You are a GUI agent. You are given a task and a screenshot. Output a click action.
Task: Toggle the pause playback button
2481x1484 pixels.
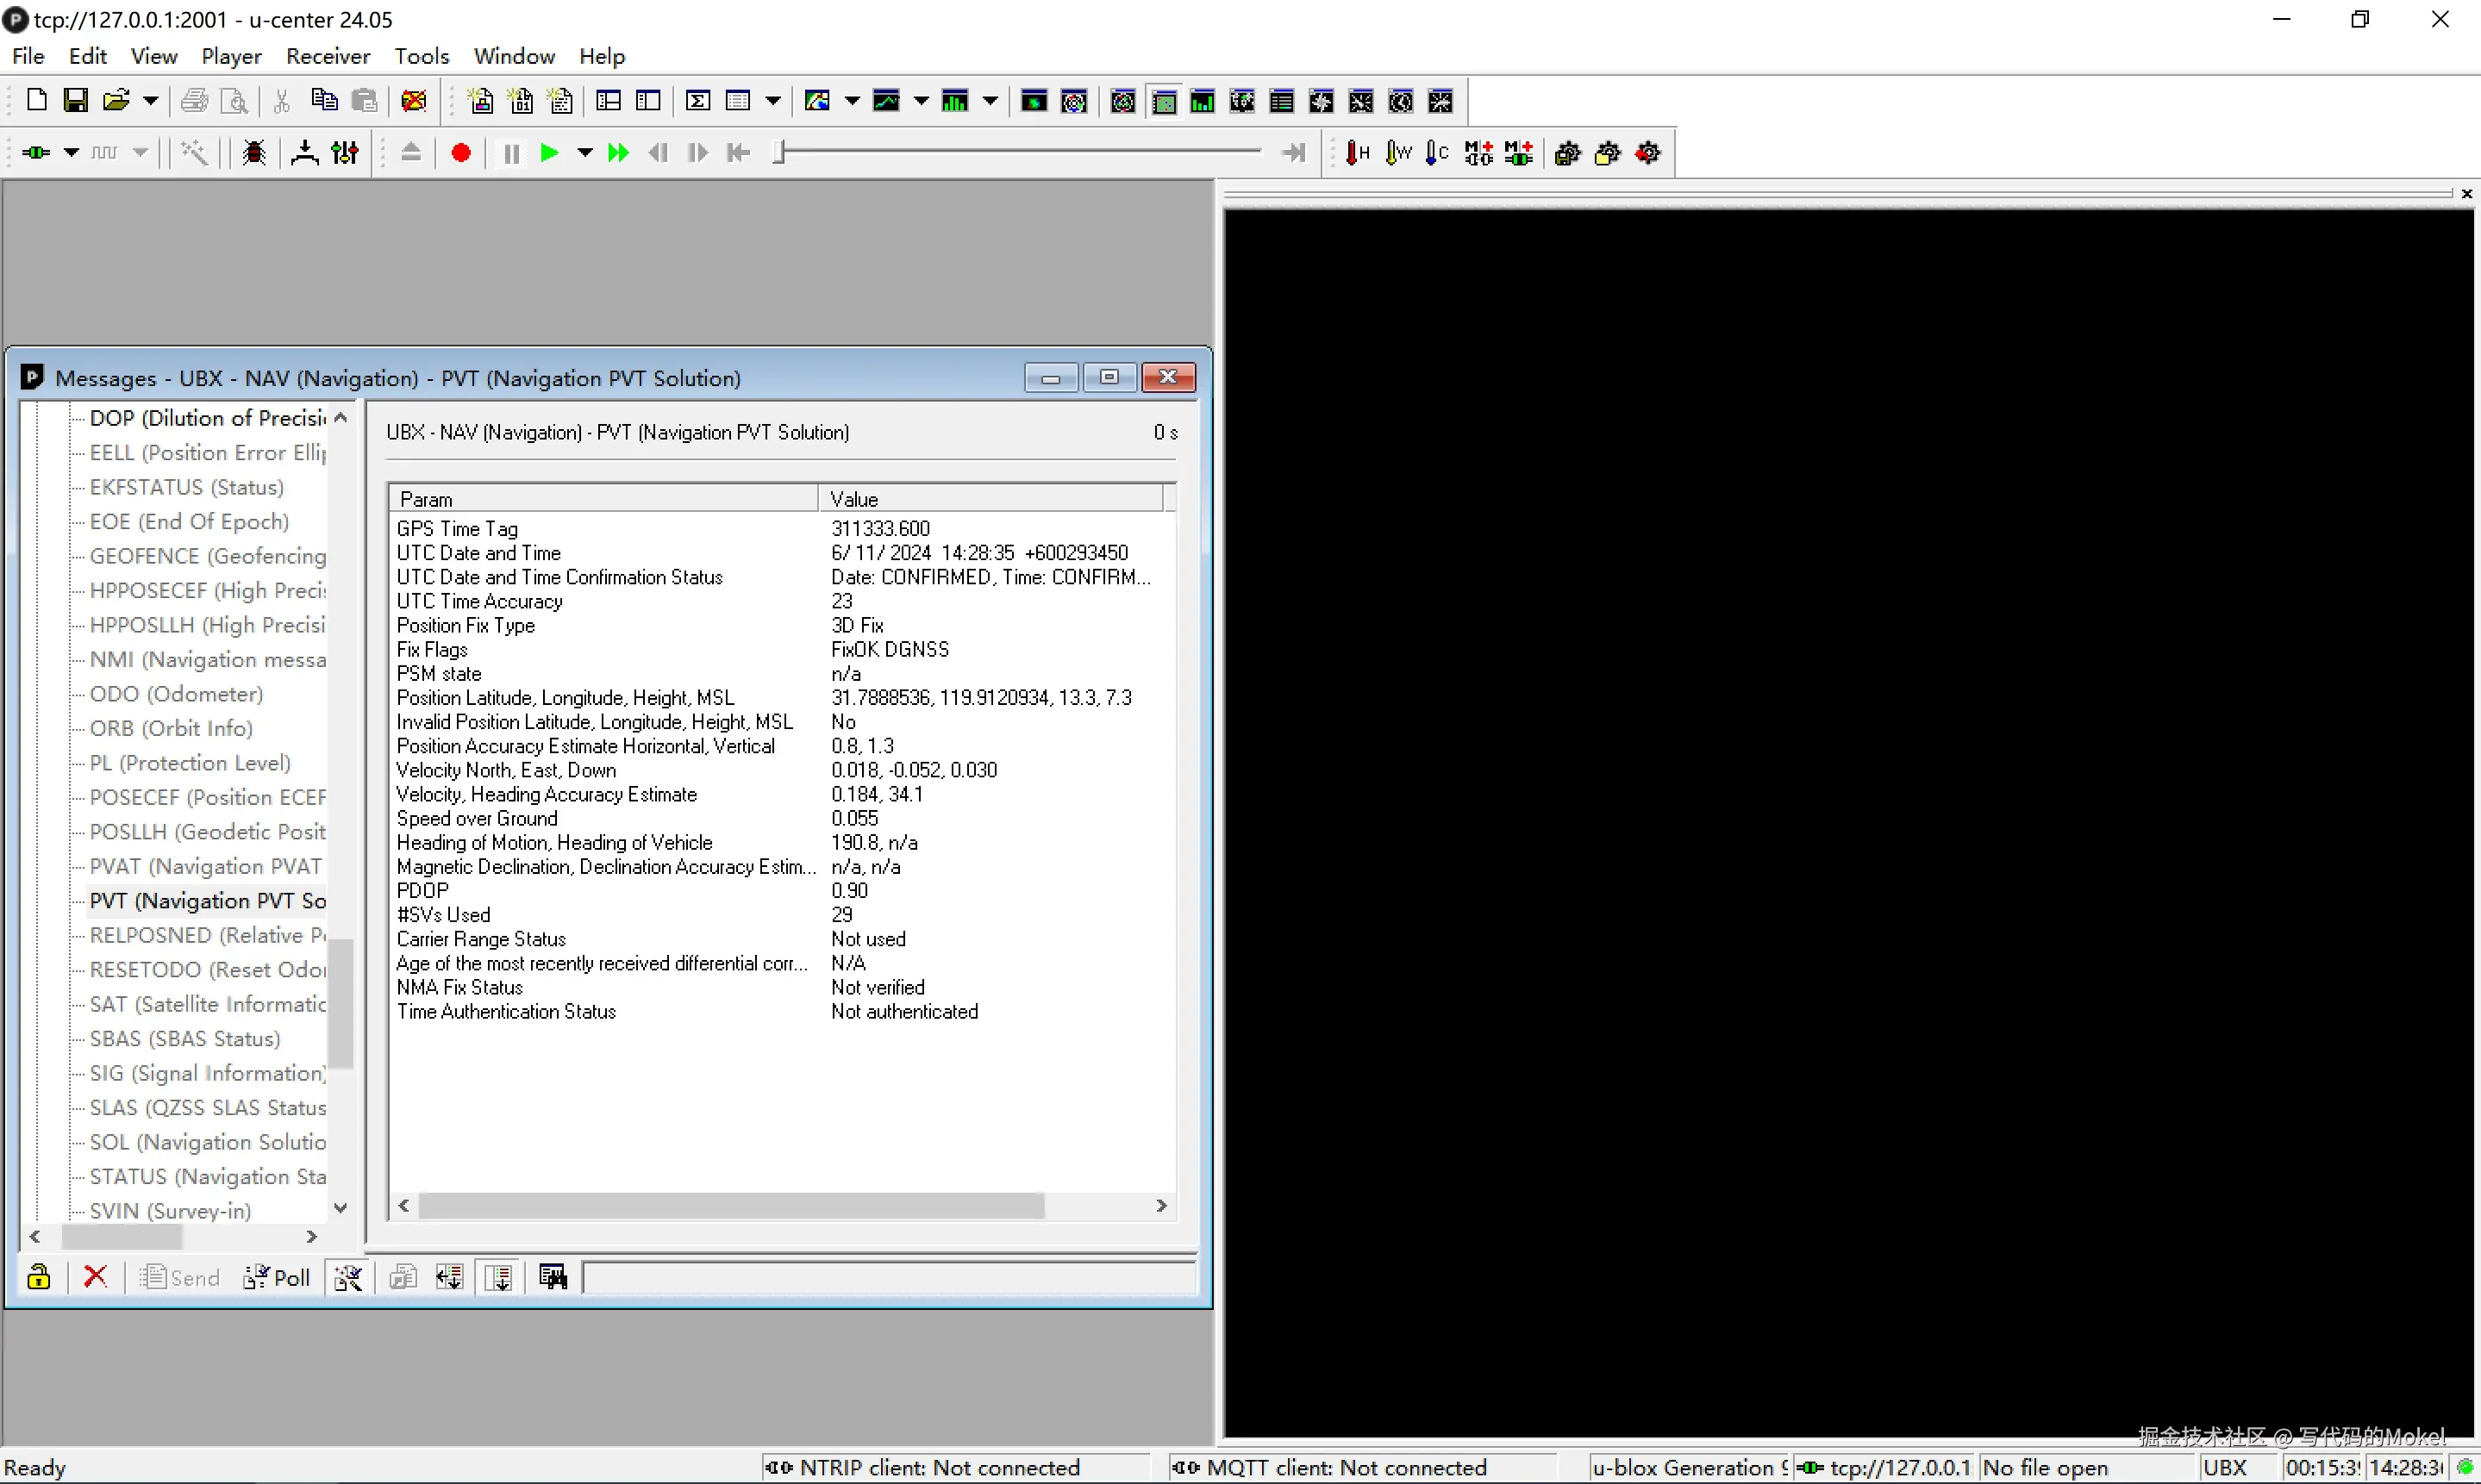(511, 153)
